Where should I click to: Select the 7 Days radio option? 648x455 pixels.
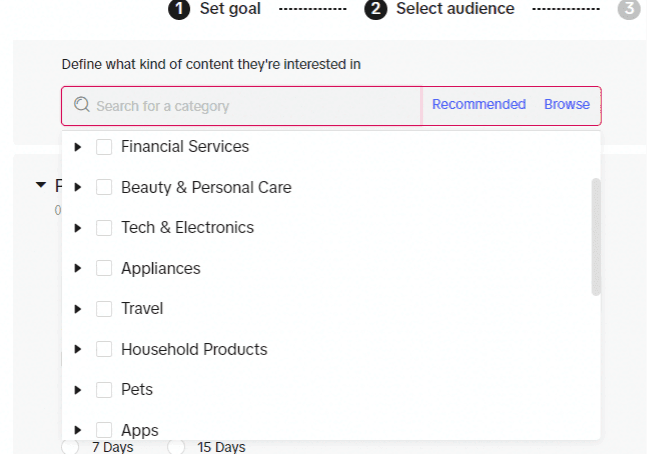tap(70, 447)
